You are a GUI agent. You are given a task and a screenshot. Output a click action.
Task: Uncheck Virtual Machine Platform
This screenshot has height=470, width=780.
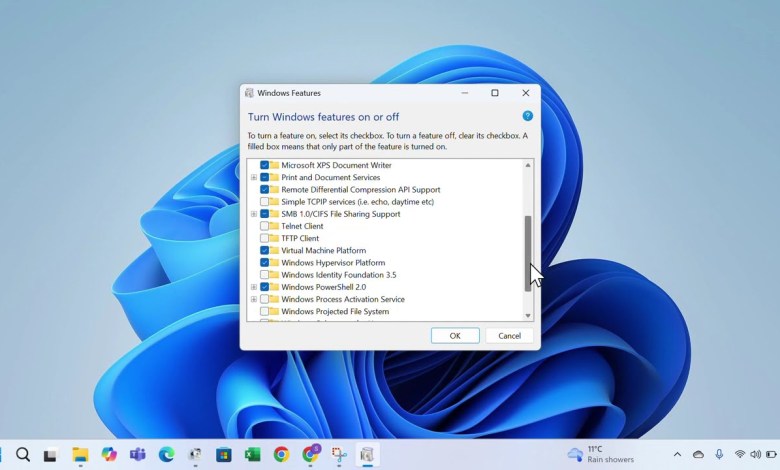tap(265, 250)
